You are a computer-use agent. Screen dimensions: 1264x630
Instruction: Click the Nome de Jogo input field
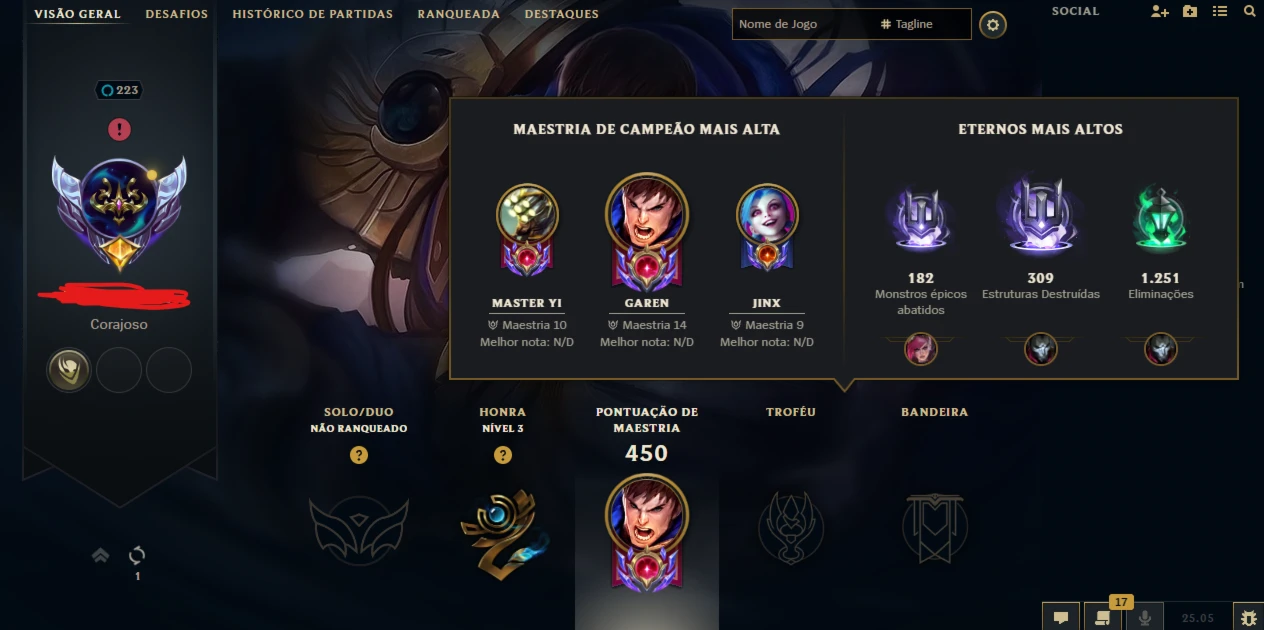coord(804,24)
